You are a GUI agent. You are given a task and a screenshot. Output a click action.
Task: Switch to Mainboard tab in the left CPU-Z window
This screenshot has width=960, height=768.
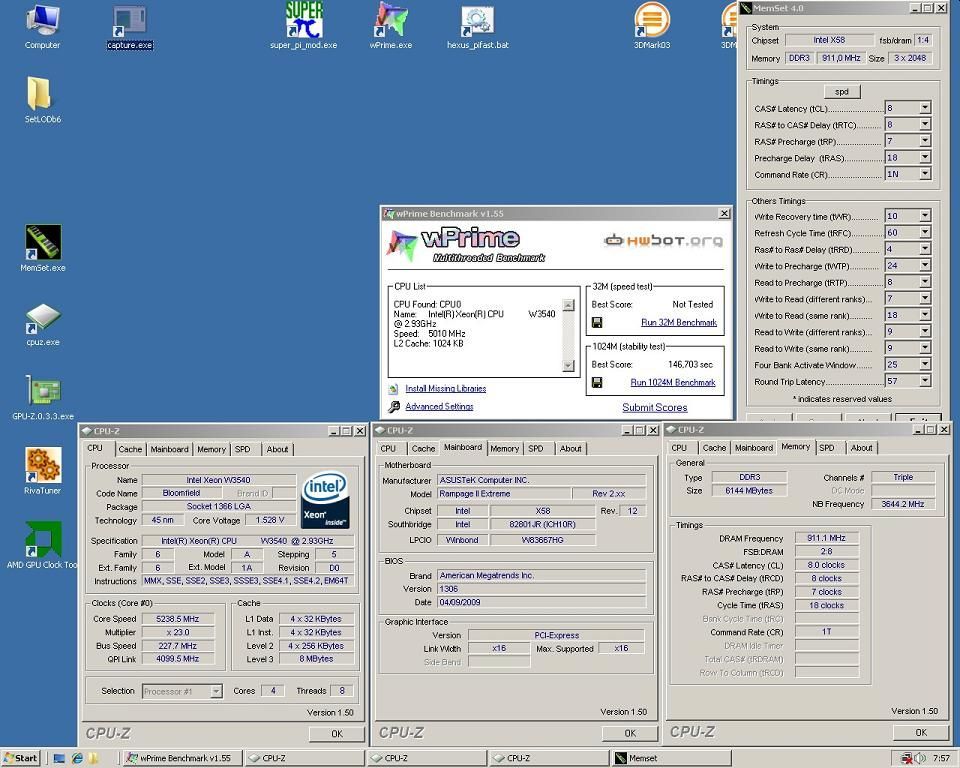tap(170, 449)
